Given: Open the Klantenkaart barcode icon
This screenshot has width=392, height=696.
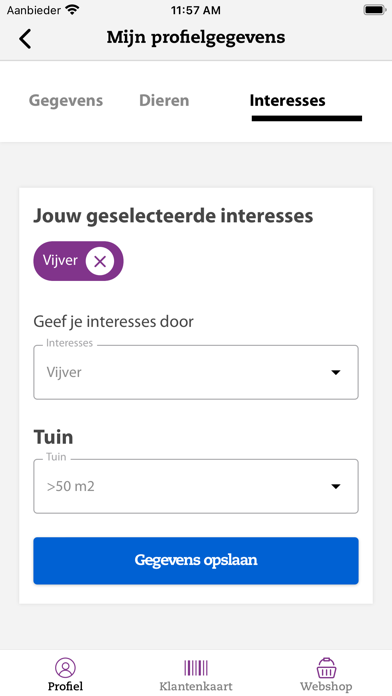Looking at the screenshot, I should (x=196, y=668).
